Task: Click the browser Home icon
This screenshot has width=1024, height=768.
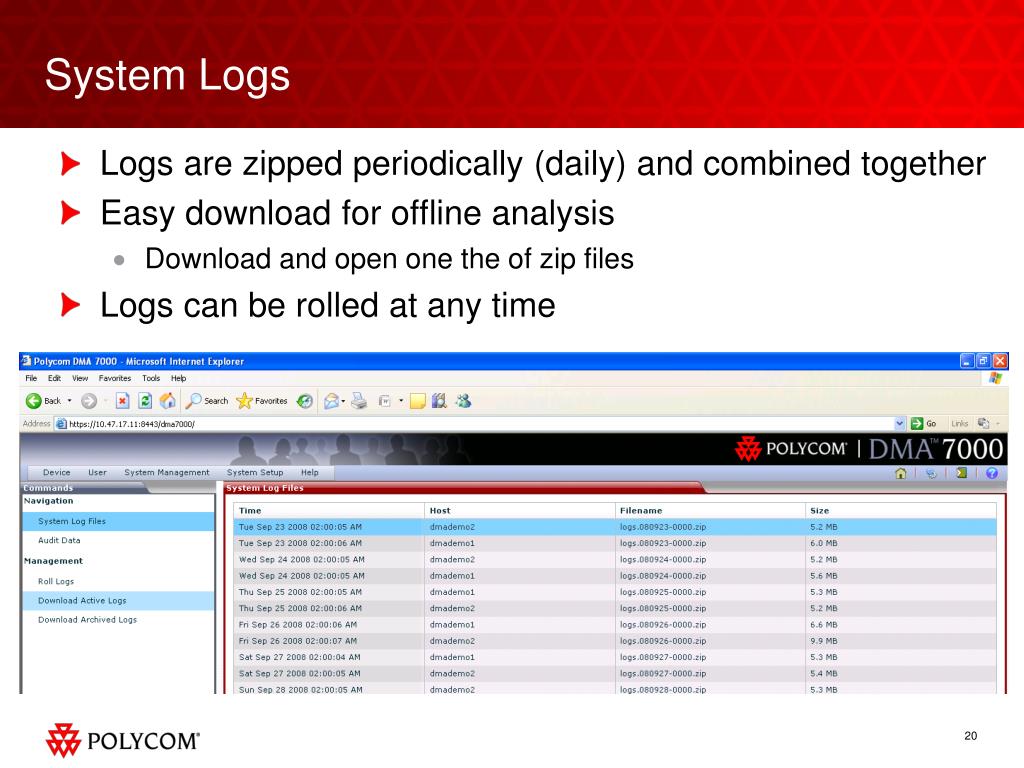Action: [x=168, y=401]
